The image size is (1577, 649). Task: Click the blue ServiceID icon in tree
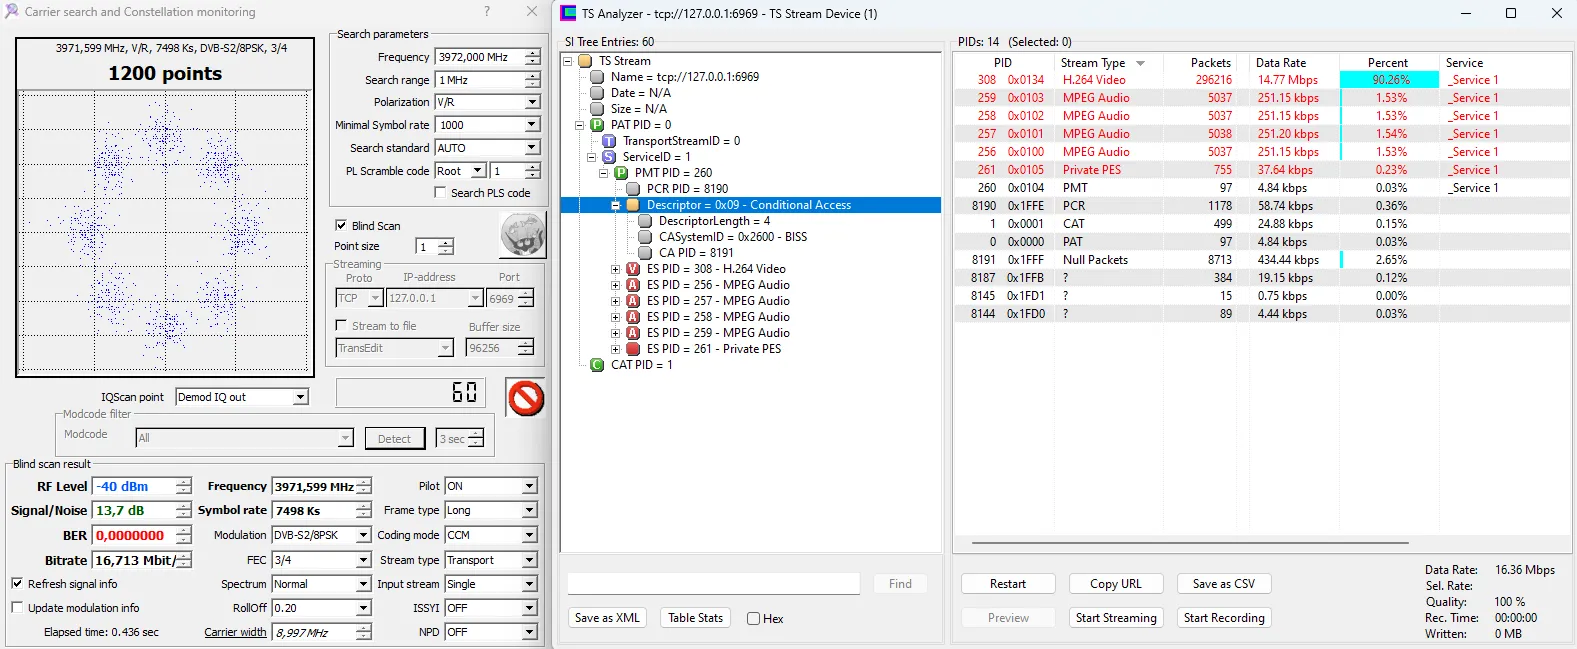(x=609, y=157)
